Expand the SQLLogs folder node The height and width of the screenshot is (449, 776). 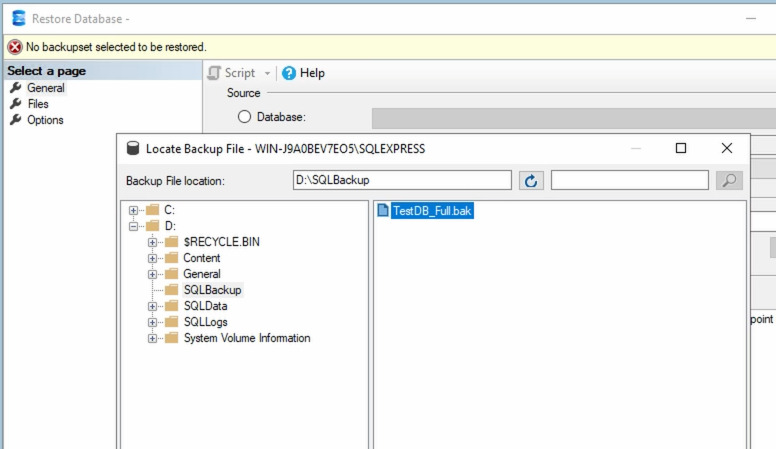[152, 322]
